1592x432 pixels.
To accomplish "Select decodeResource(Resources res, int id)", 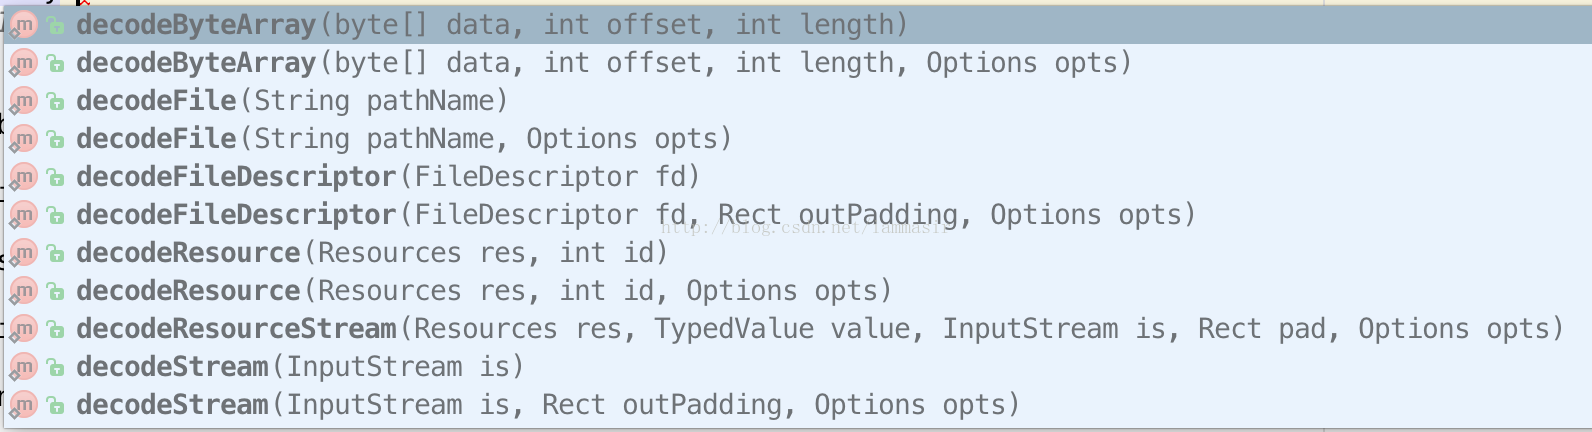I will coord(372,252).
